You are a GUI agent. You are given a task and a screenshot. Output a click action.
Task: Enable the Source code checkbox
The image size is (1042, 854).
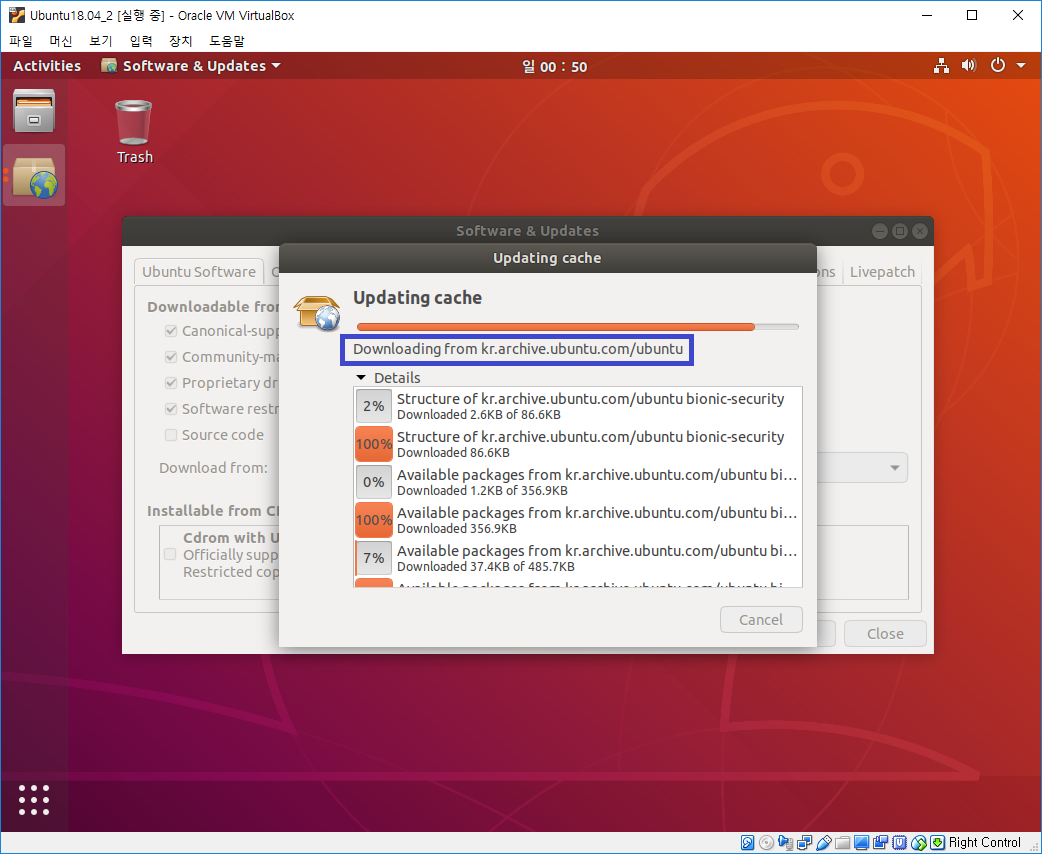click(x=171, y=435)
